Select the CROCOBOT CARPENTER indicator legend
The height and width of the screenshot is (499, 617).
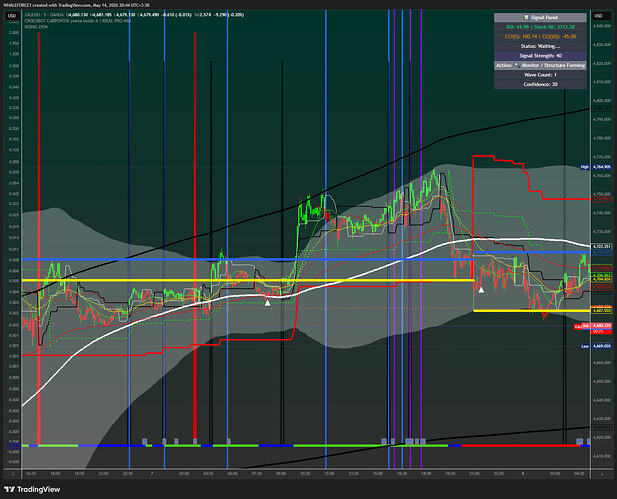coord(78,21)
